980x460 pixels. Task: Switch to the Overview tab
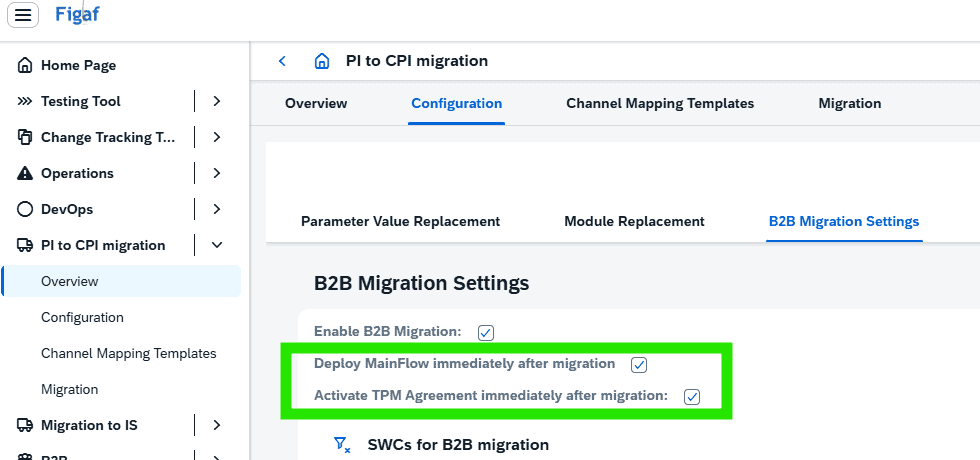point(316,103)
